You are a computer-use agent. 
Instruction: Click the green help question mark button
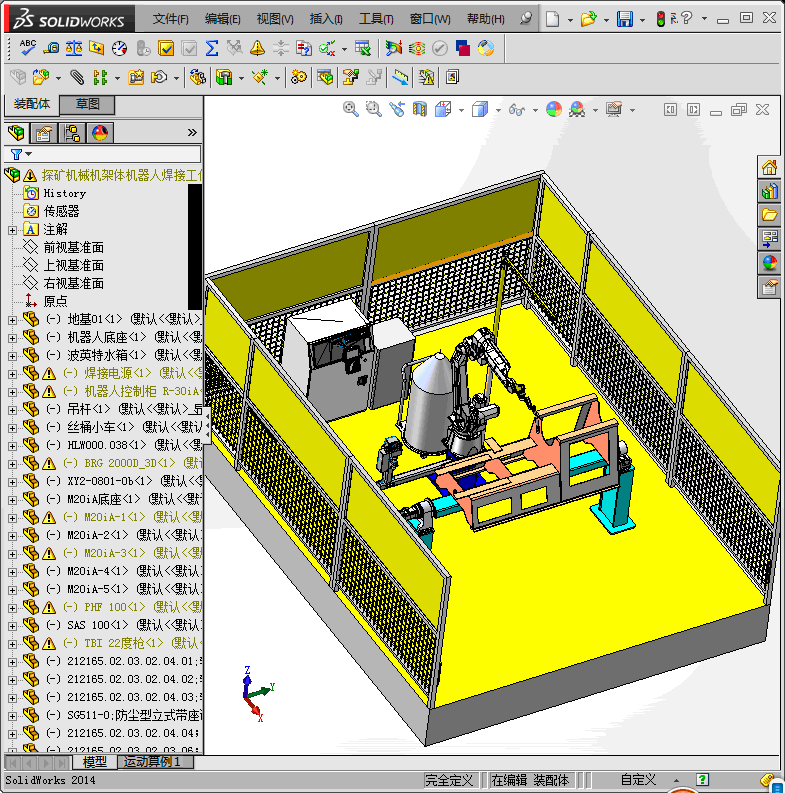click(x=703, y=780)
